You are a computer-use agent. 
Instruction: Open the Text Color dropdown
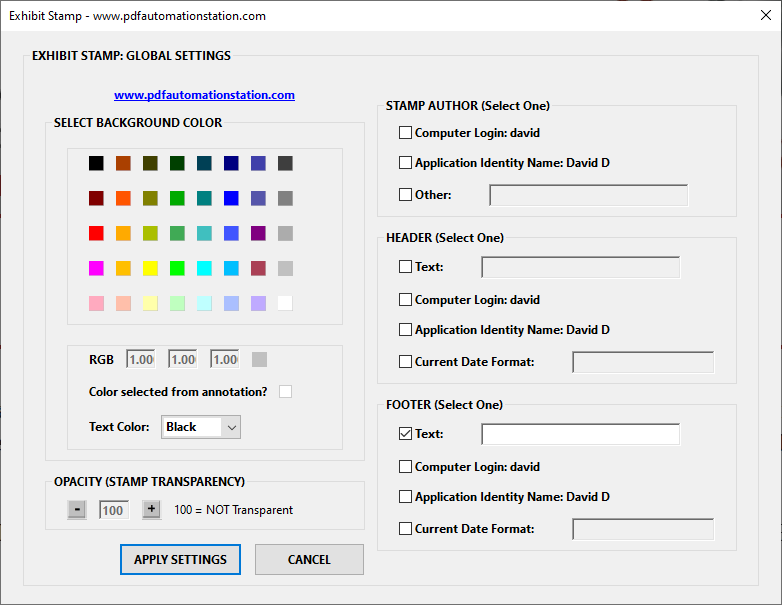click(x=201, y=427)
